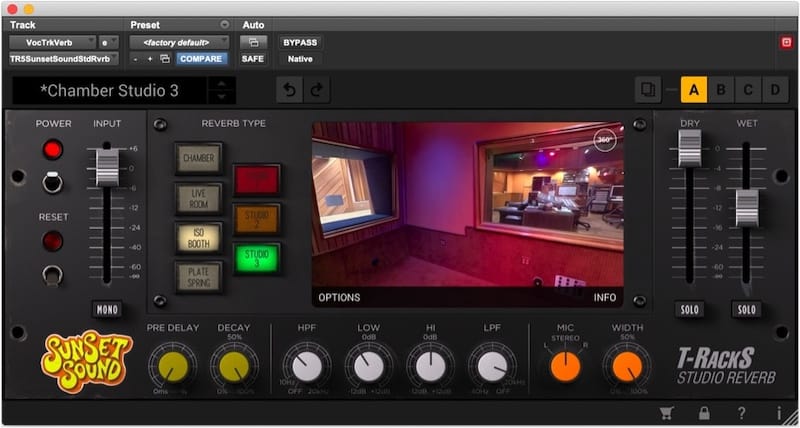Select the LIVE ROOM reverb type
The width and height of the screenshot is (800, 428).
(198, 198)
